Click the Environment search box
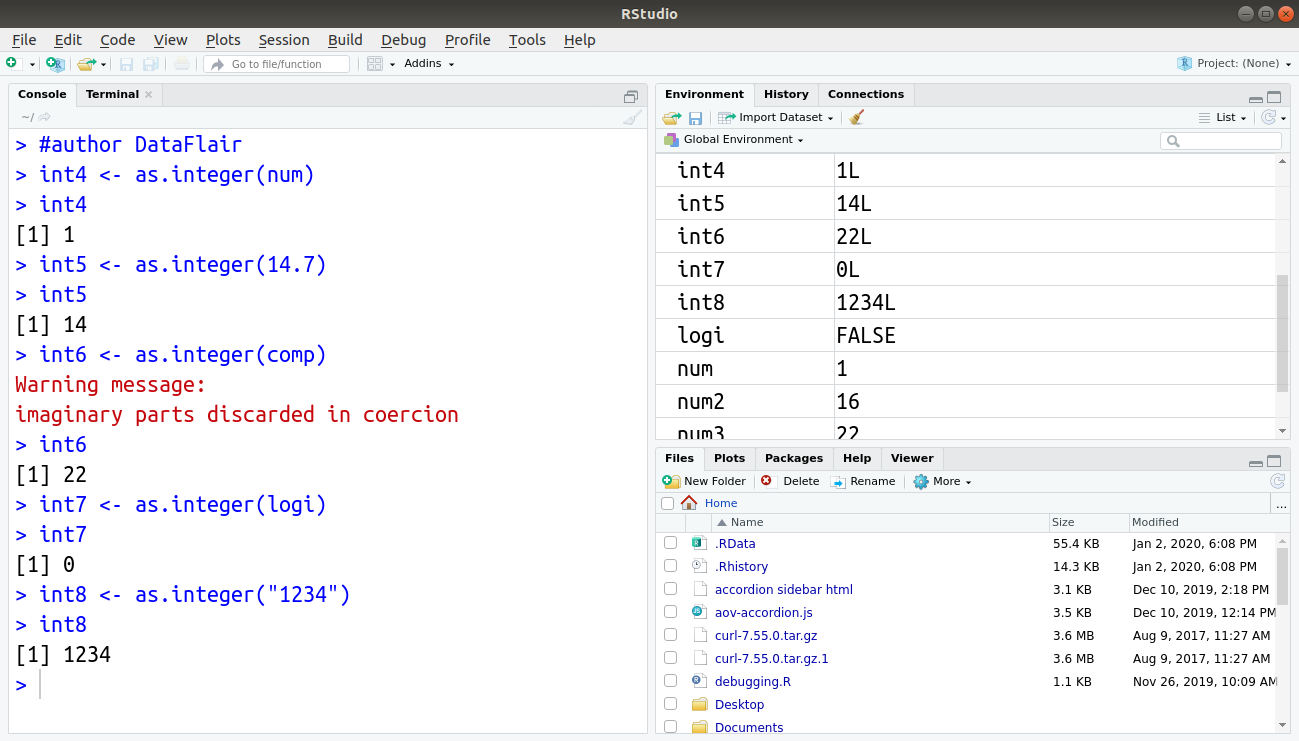 click(1221, 141)
